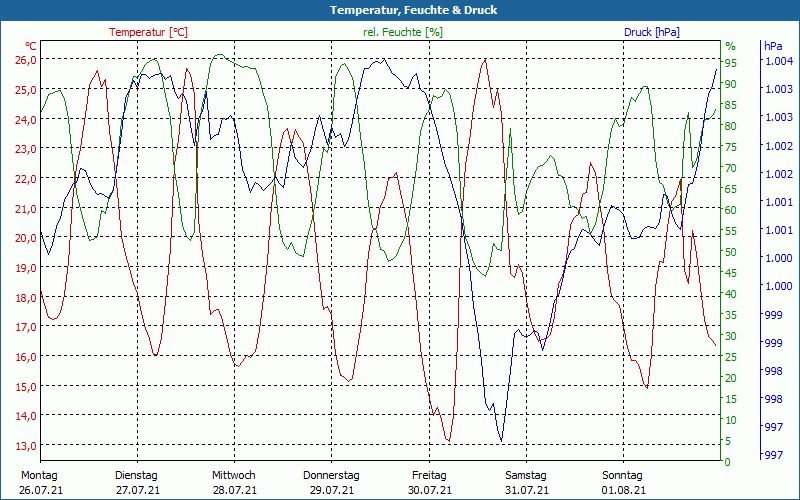The image size is (800, 500).
Task: Click the '13,0' temperature axis tick
Action: click(x=25, y=446)
